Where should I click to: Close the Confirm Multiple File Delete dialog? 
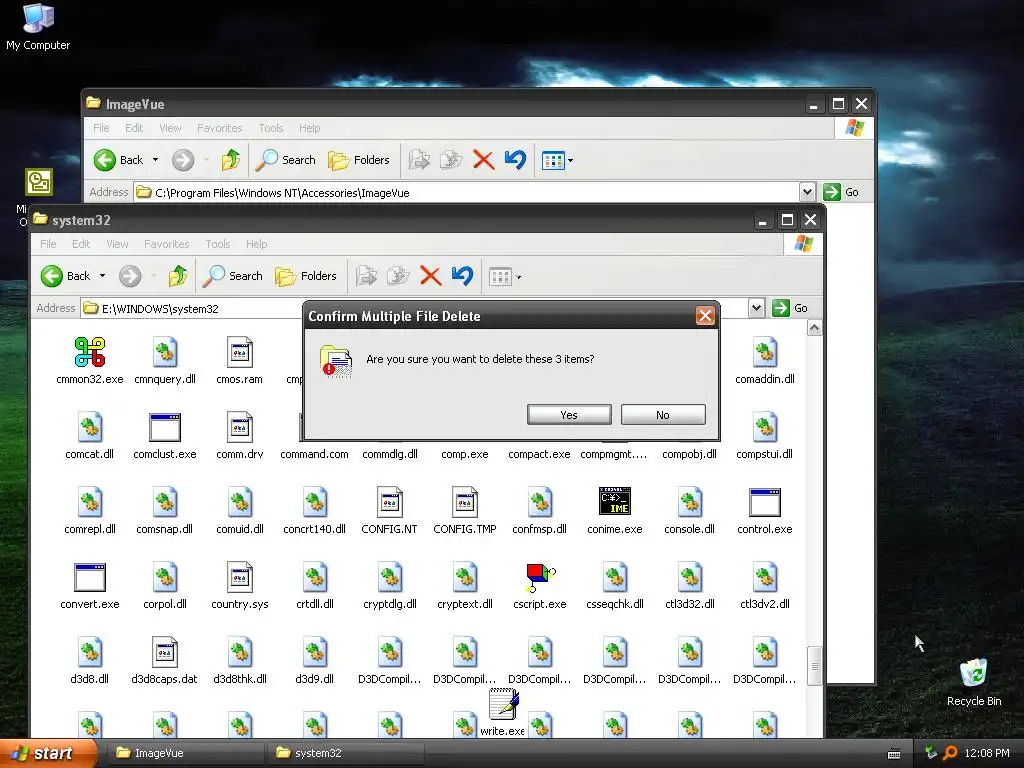[705, 316]
